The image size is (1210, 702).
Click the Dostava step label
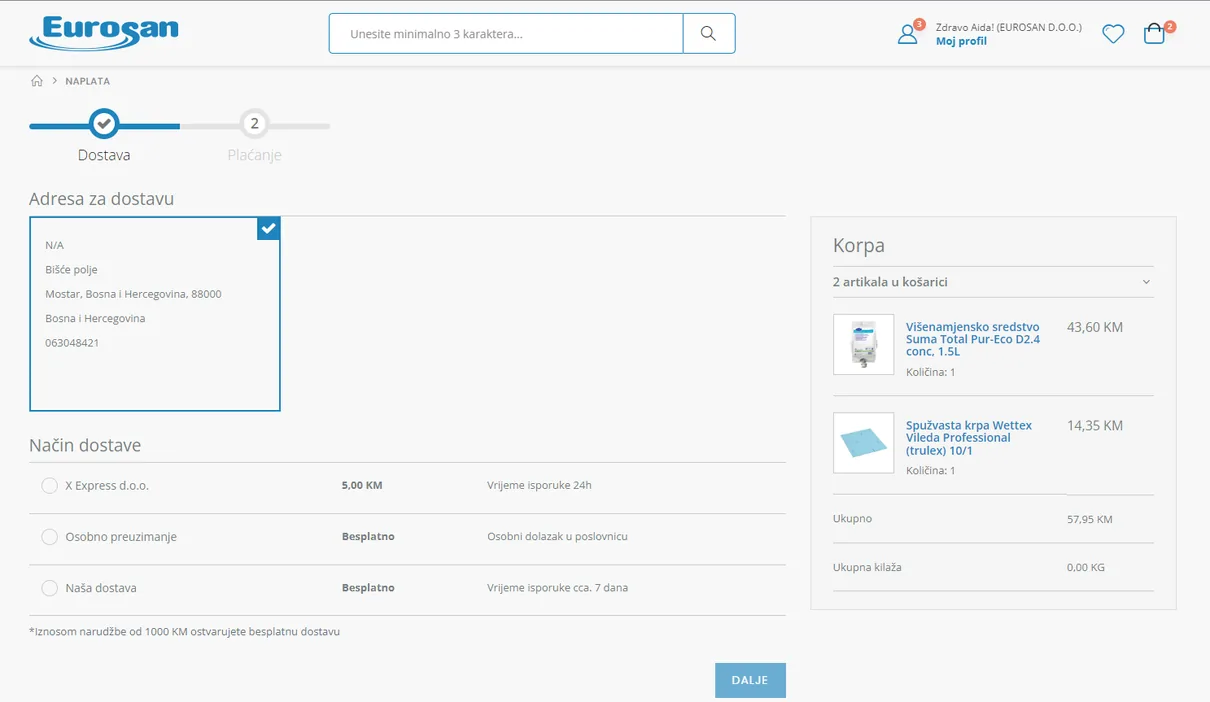(x=104, y=155)
